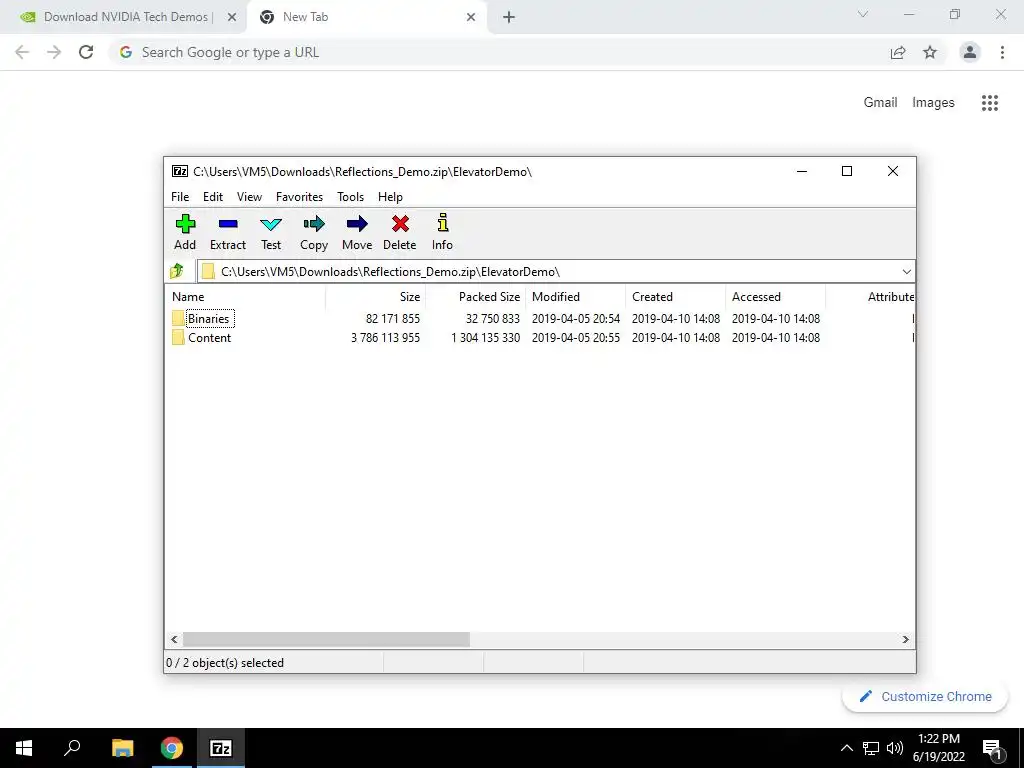Click the red Delete icon
The height and width of the screenshot is (768, 1024).
[400, 224]
